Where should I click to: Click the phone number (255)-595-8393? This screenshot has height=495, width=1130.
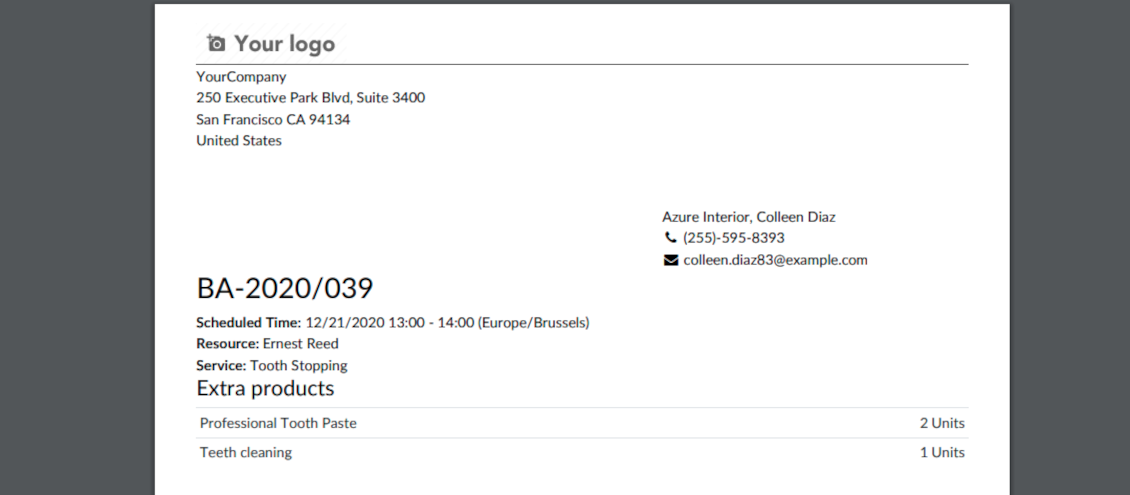pyautogui.click(x=733, y=238)
